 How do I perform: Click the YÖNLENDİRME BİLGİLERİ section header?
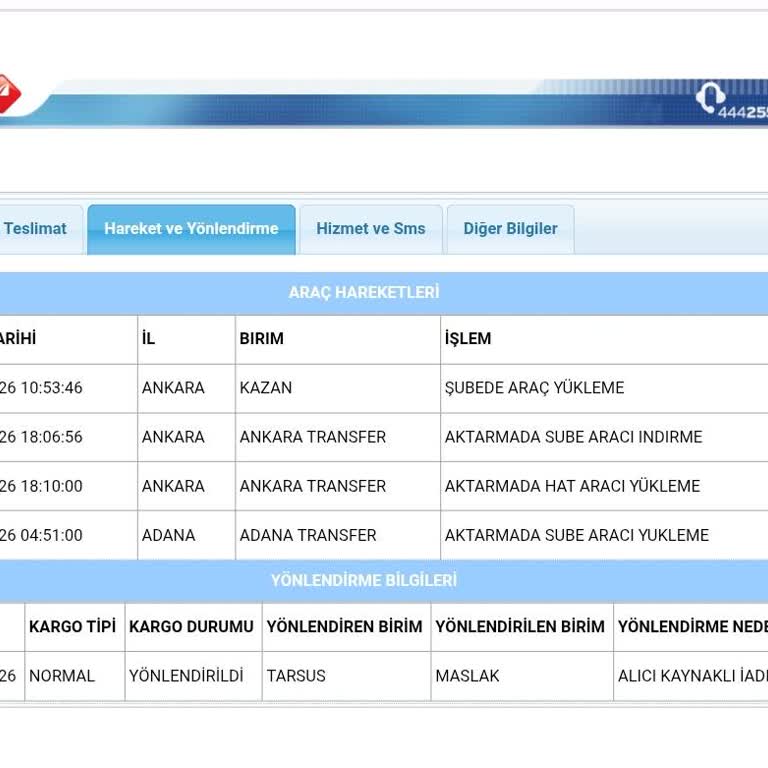[x=364, y=580]
